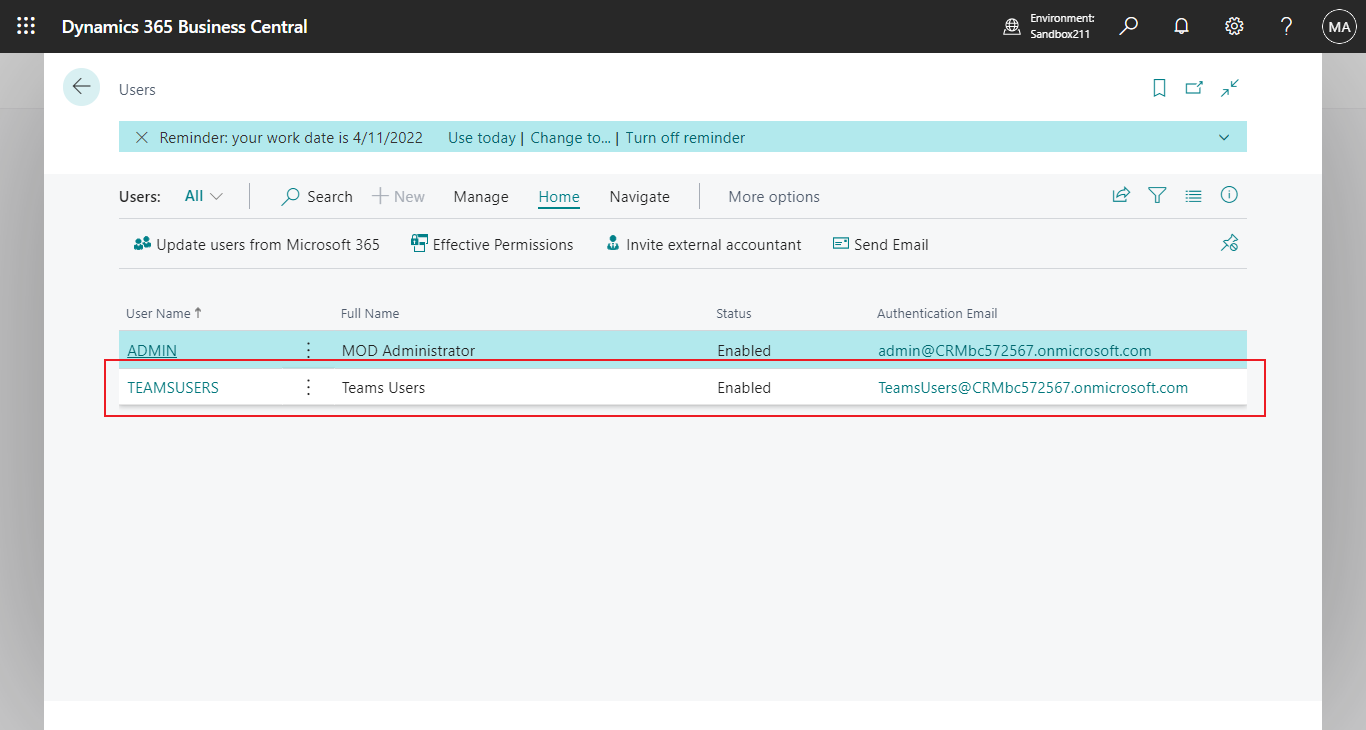Open the ADMIN user link
The image size is (1366, 730).
pos(152,351)
